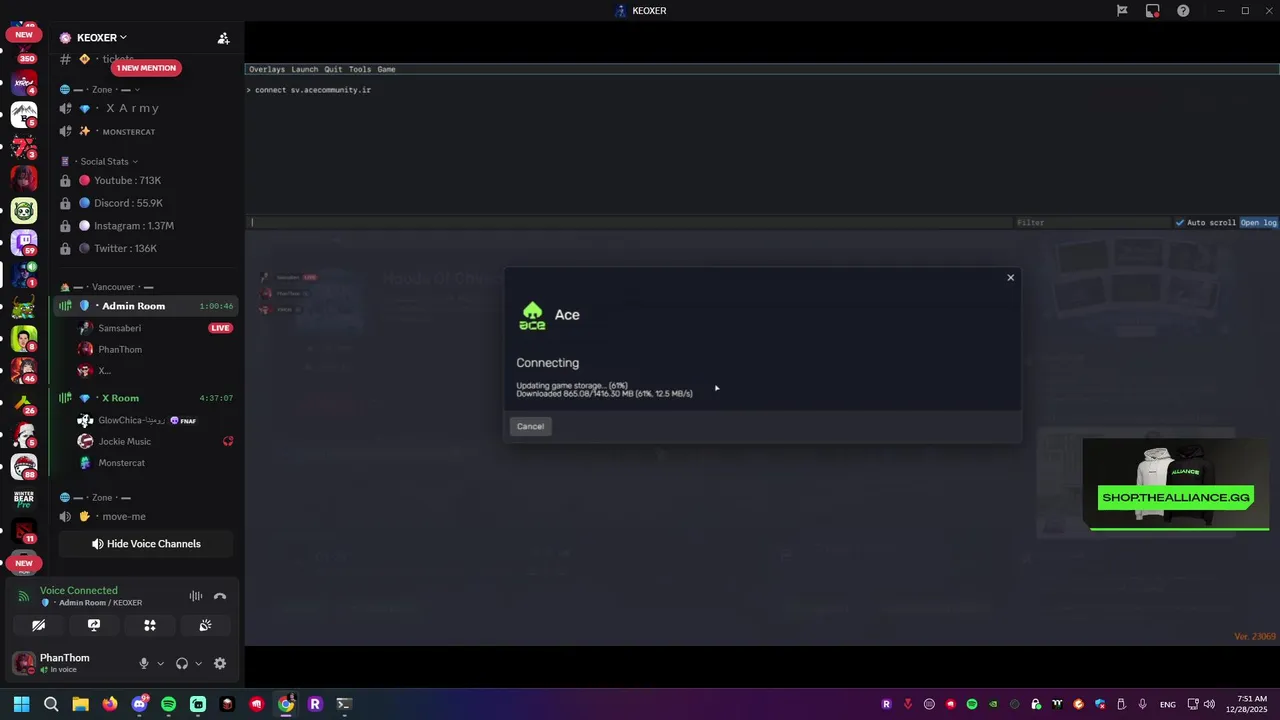Image resolution: width=1280 pixels, height=720 pixels.
Task: Share your screen from voice panel
Action: pos(94,625)
